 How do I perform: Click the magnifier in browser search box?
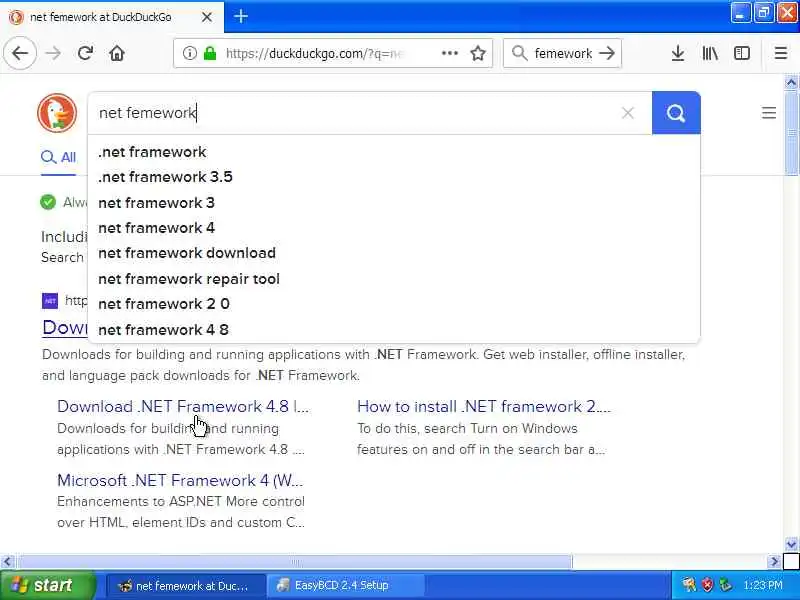pos(519,53)
